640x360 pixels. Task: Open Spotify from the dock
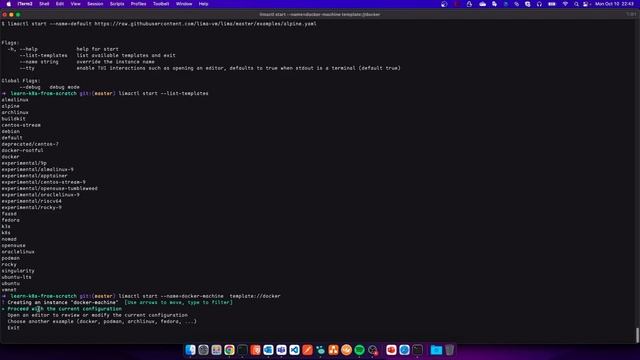point(359,350)
